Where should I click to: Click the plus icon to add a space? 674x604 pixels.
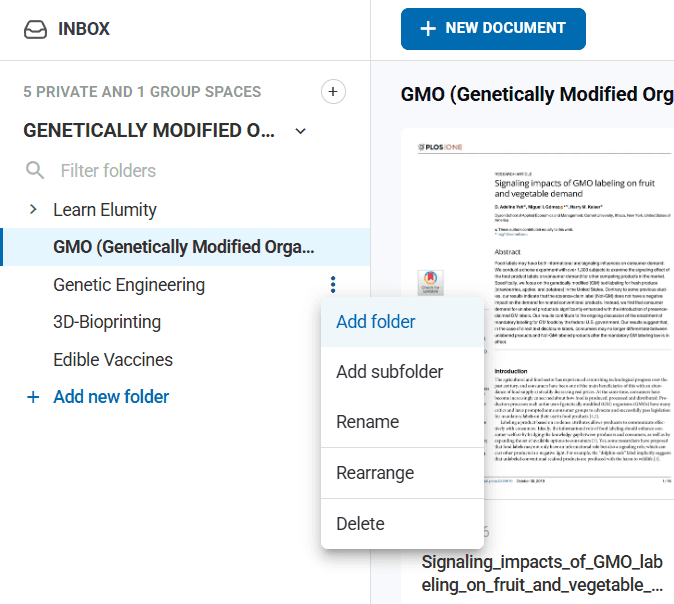point(333,92)
